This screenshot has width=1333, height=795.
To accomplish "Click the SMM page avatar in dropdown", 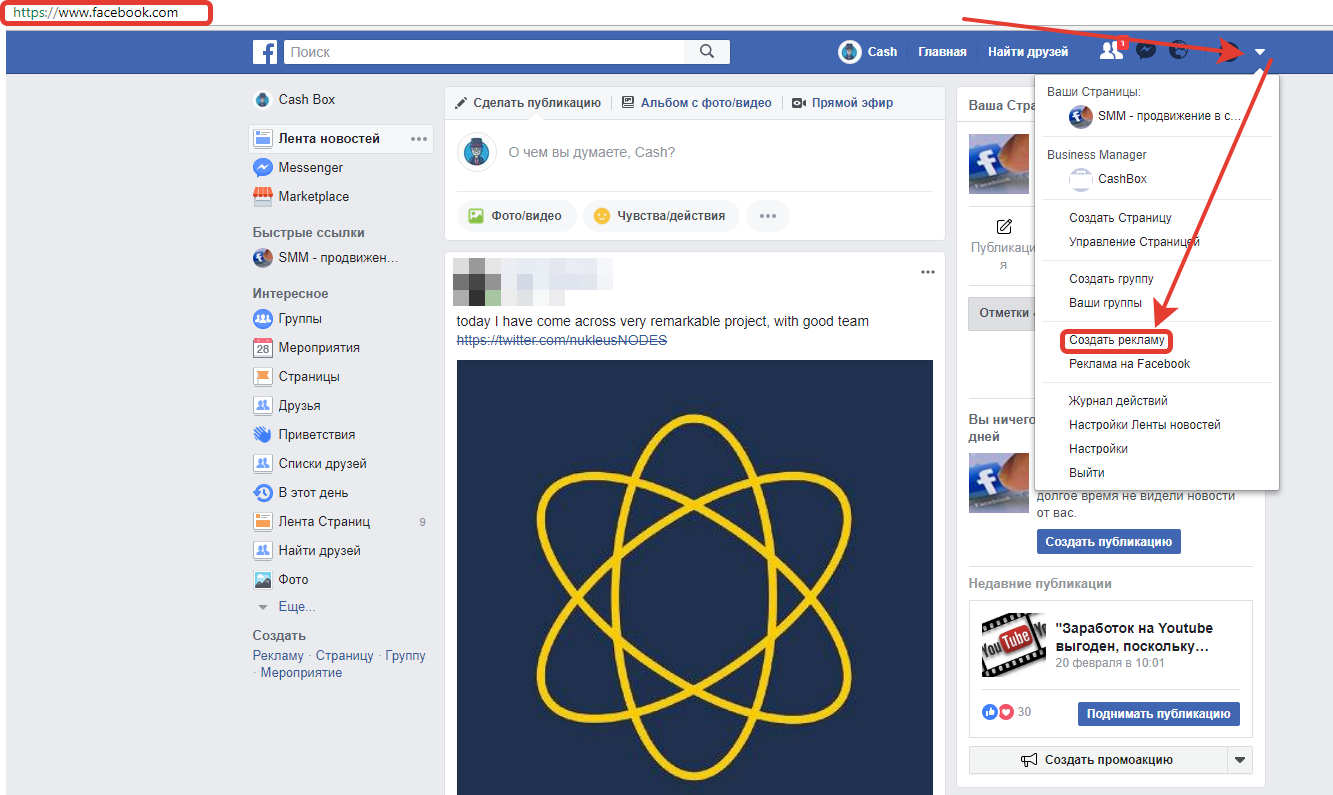I will pyautogui.click(x=1081, y=117).
